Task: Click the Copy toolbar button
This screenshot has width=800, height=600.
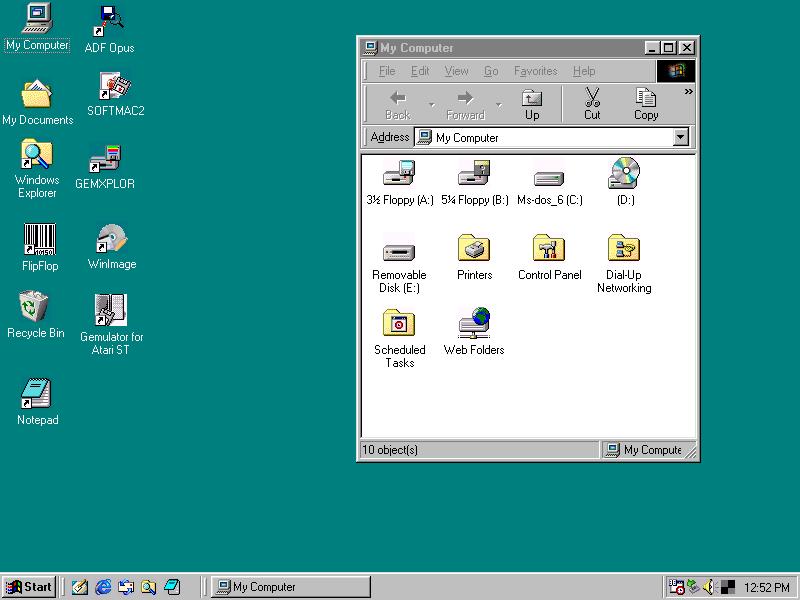Action: click(646, 104)
